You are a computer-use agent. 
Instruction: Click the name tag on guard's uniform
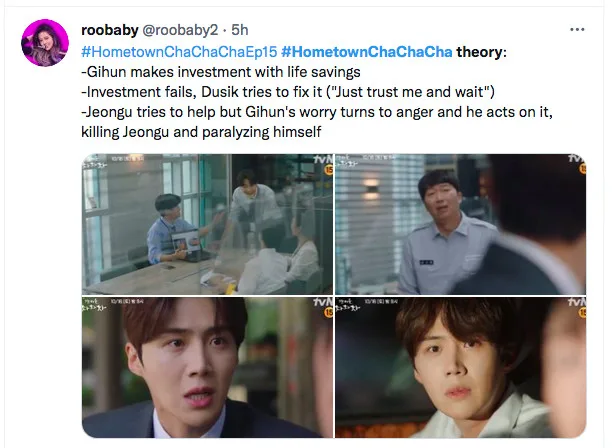pos(426,262)
